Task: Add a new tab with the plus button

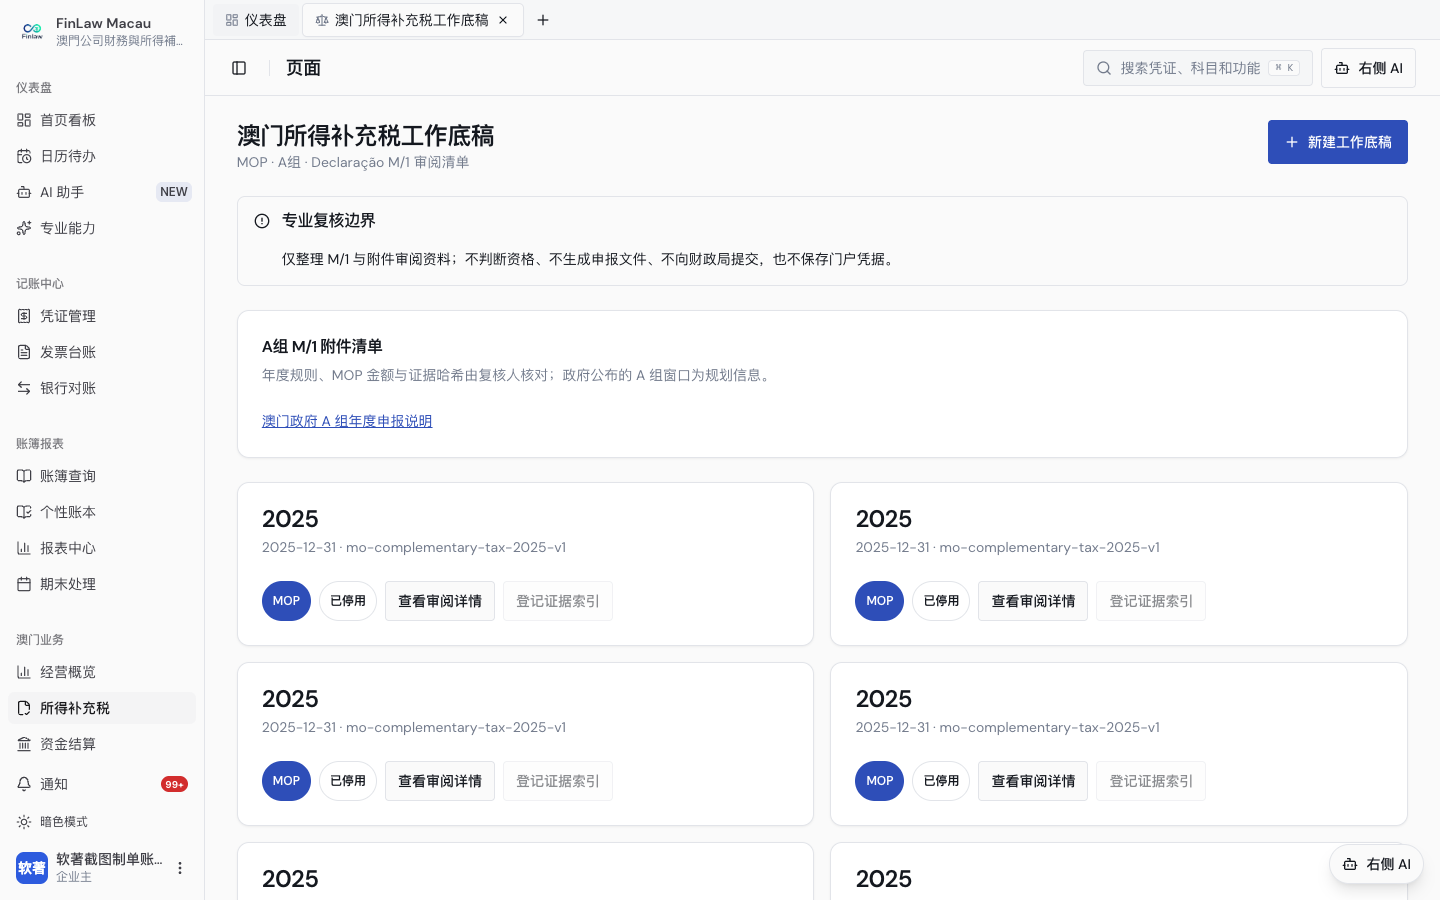Action: pyautogui.click(x=543, y=20)
